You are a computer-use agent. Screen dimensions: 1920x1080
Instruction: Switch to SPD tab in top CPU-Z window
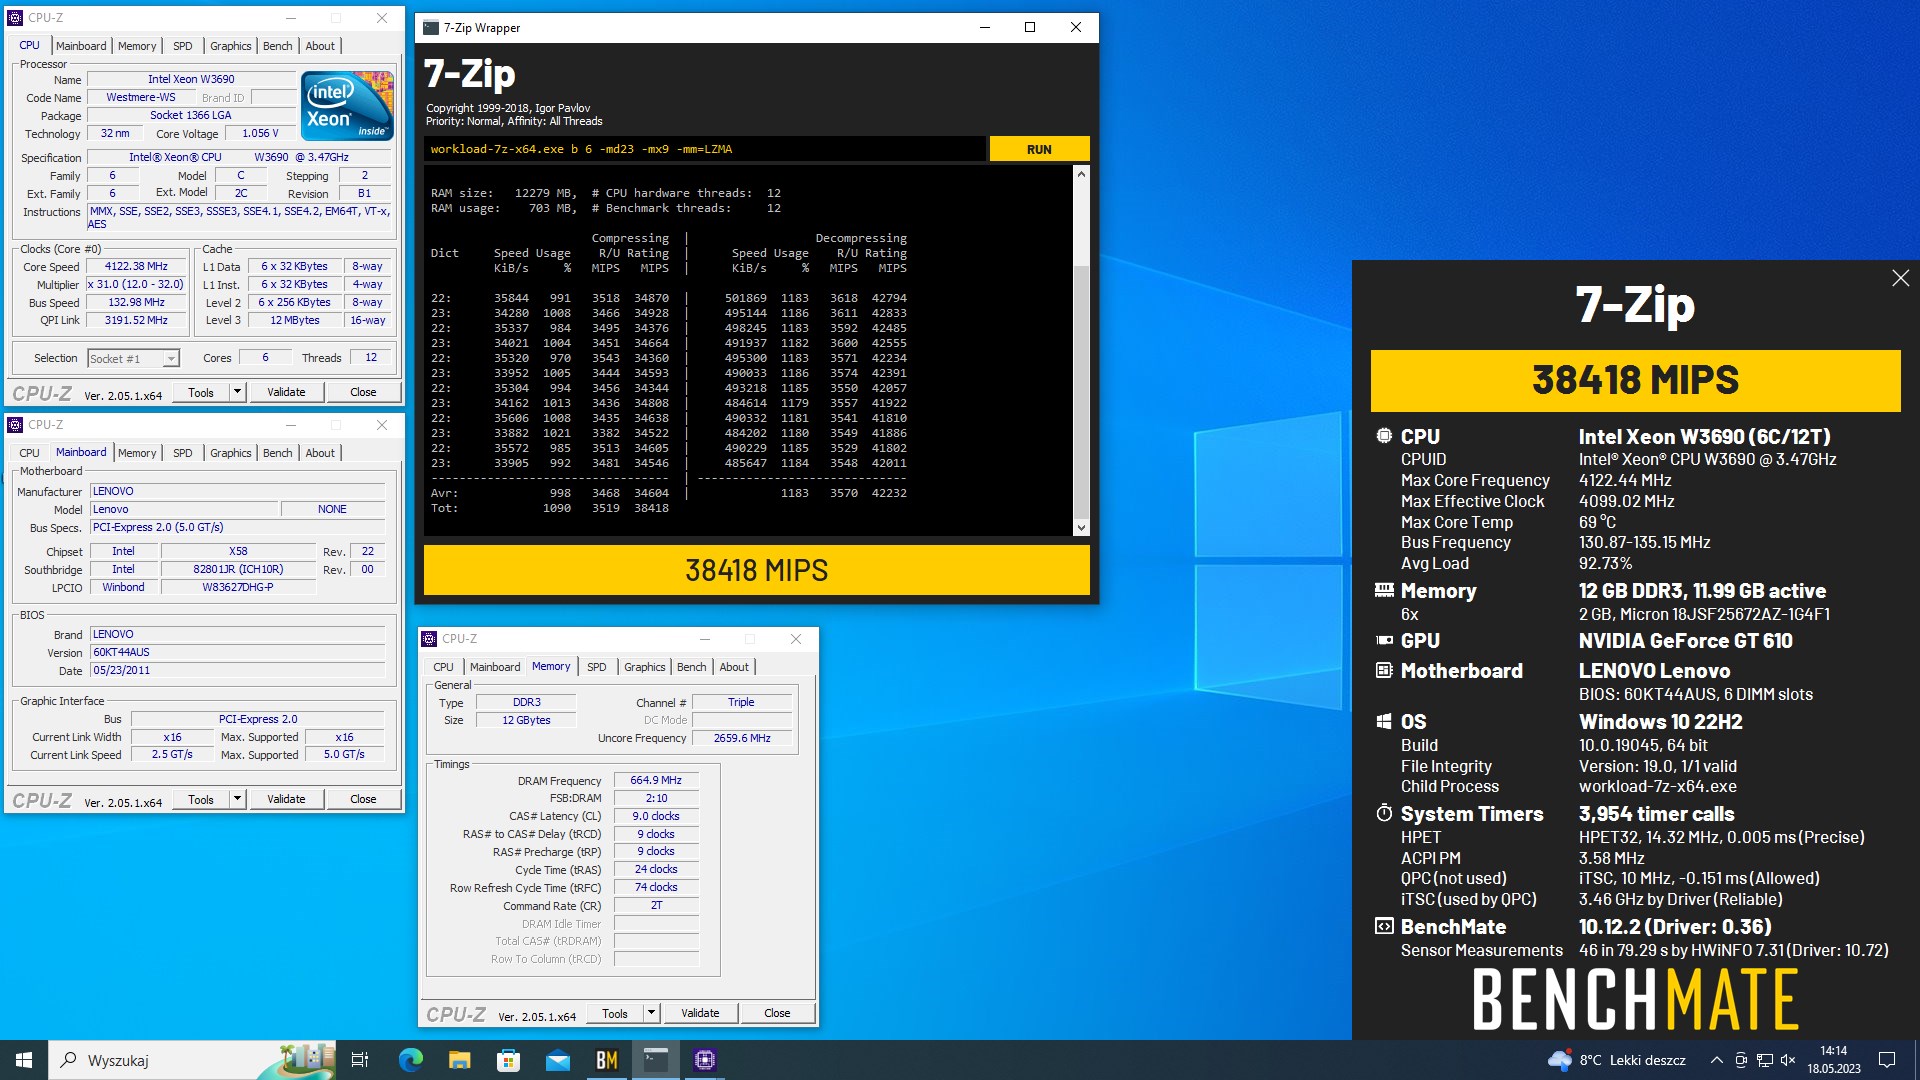[x=183, y=46]
